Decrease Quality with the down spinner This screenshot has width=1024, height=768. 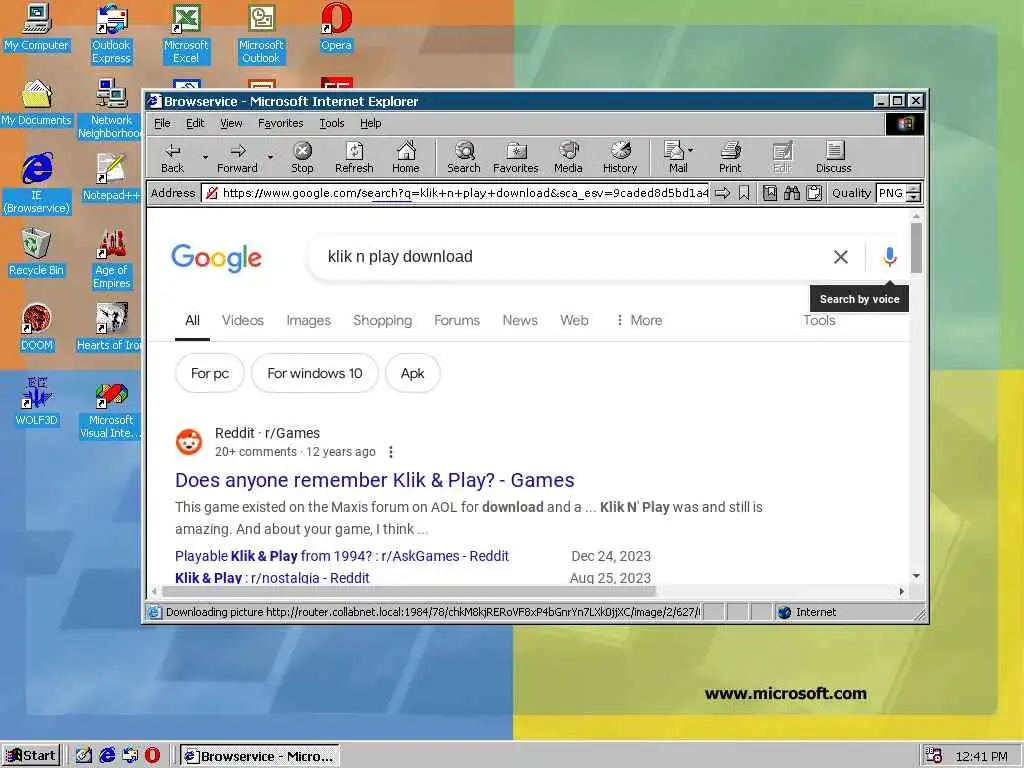click(x=914, y=197)
